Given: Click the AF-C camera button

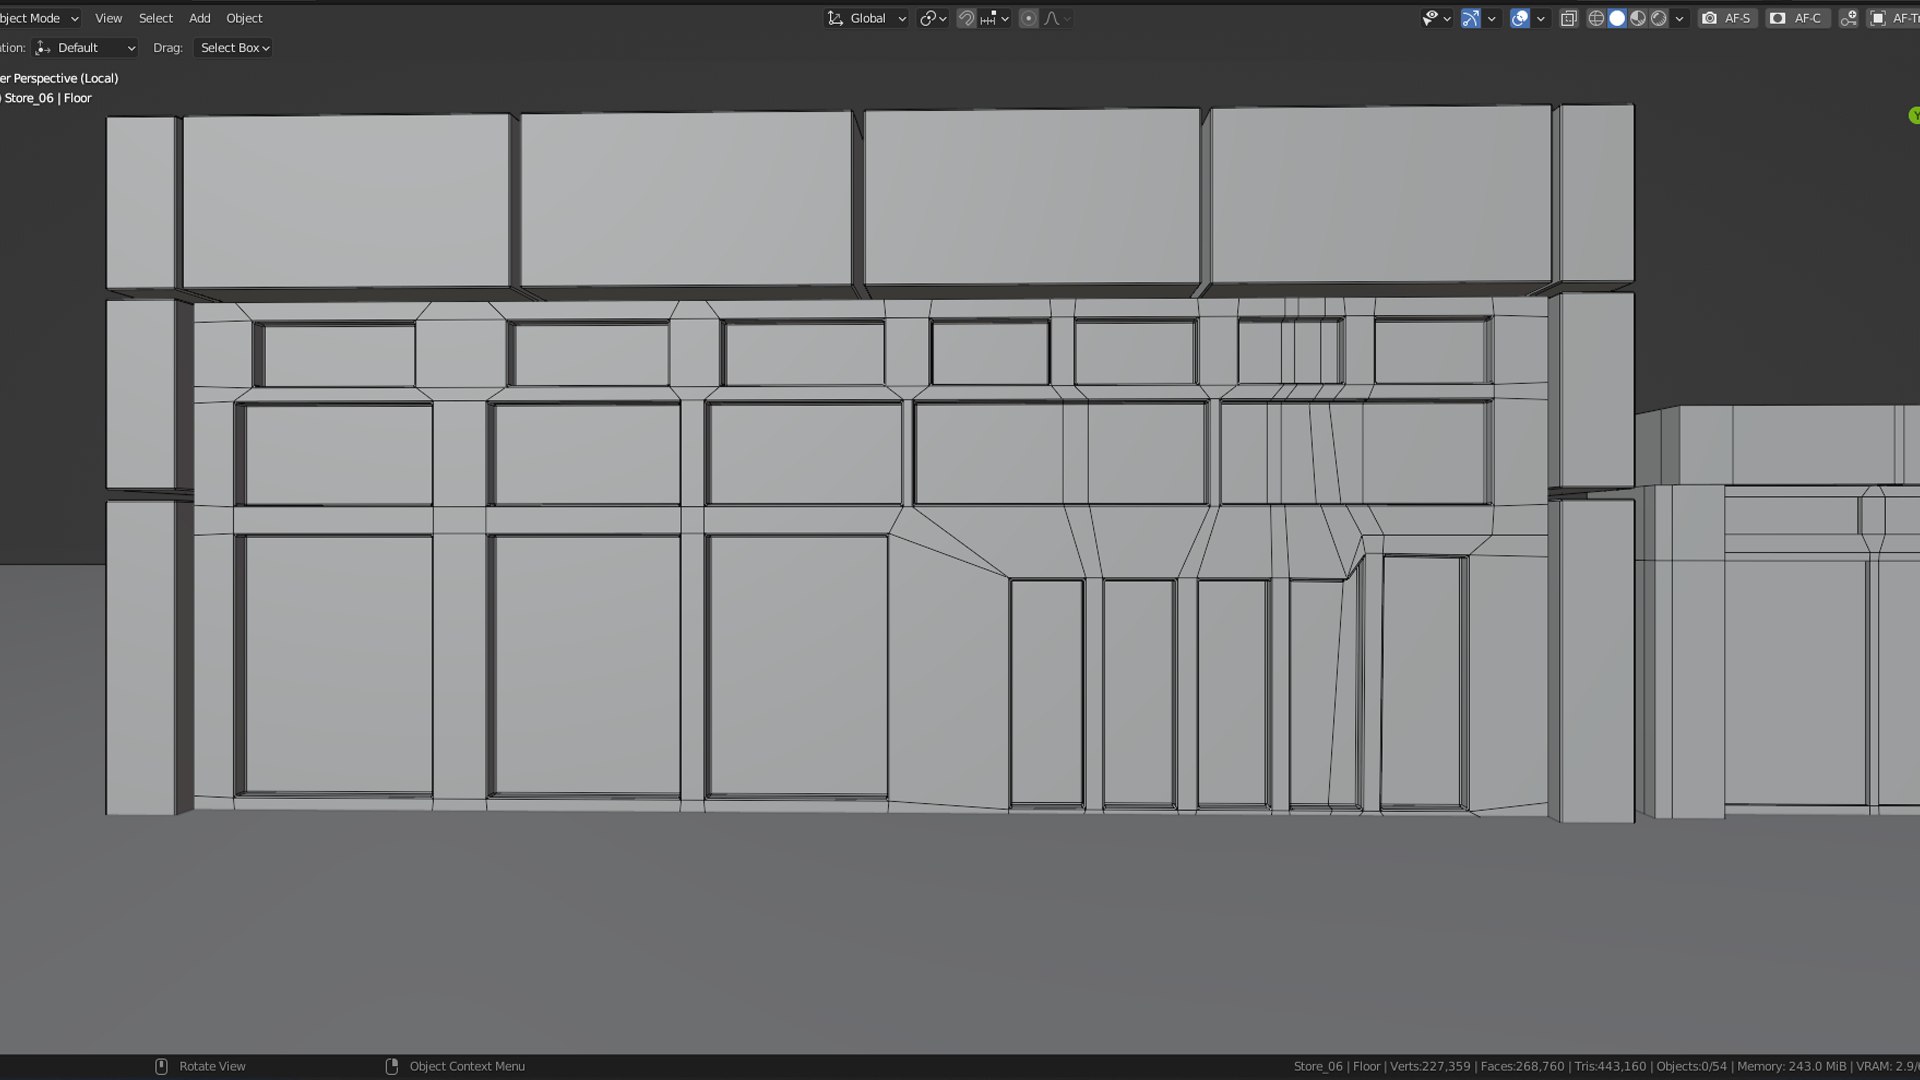Looking at the screenshot, I should pyautogui.click(x=1797, y=18).
